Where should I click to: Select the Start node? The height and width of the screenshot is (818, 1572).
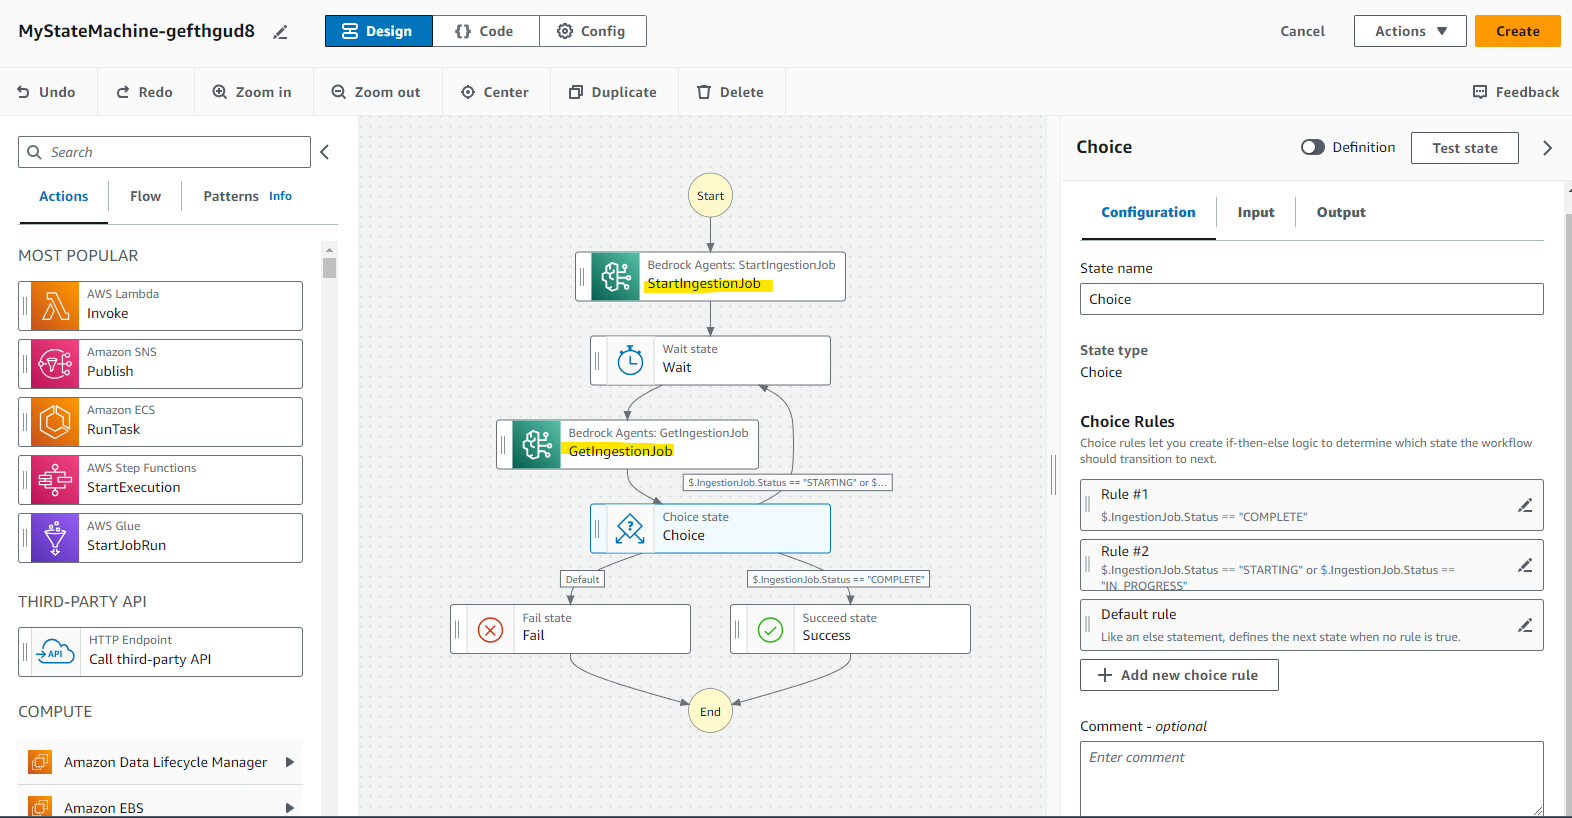710,195
